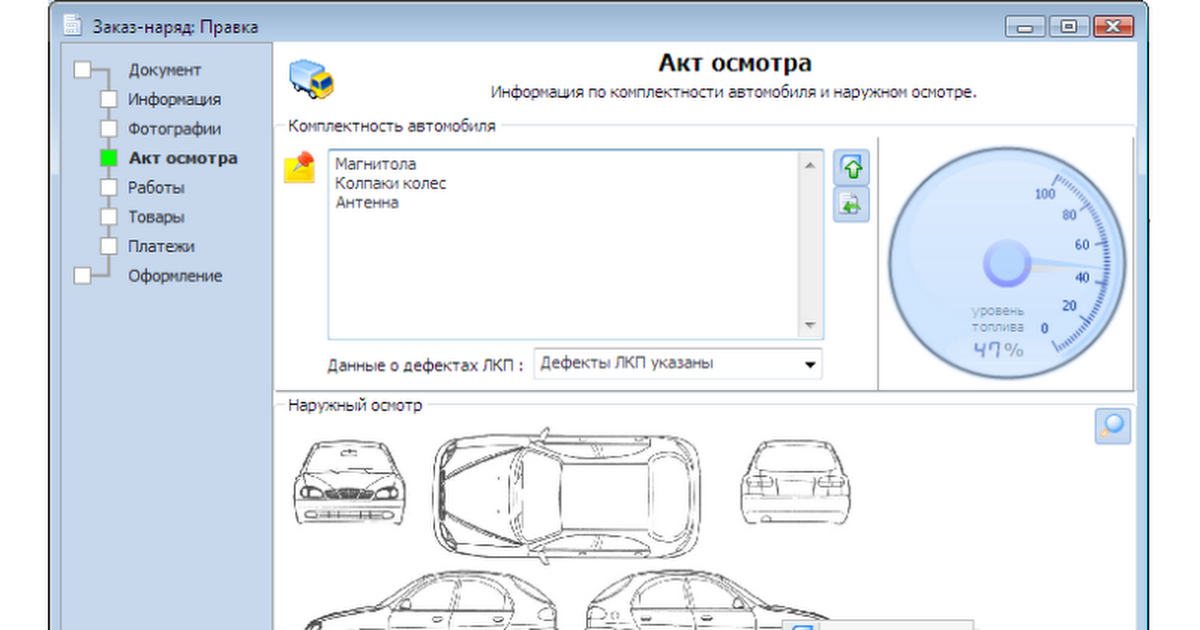Click the green marker beside Акт осмотра
Image resolution: width=1200 pixels, height=630 pixels.
click(x=108, y=158)
